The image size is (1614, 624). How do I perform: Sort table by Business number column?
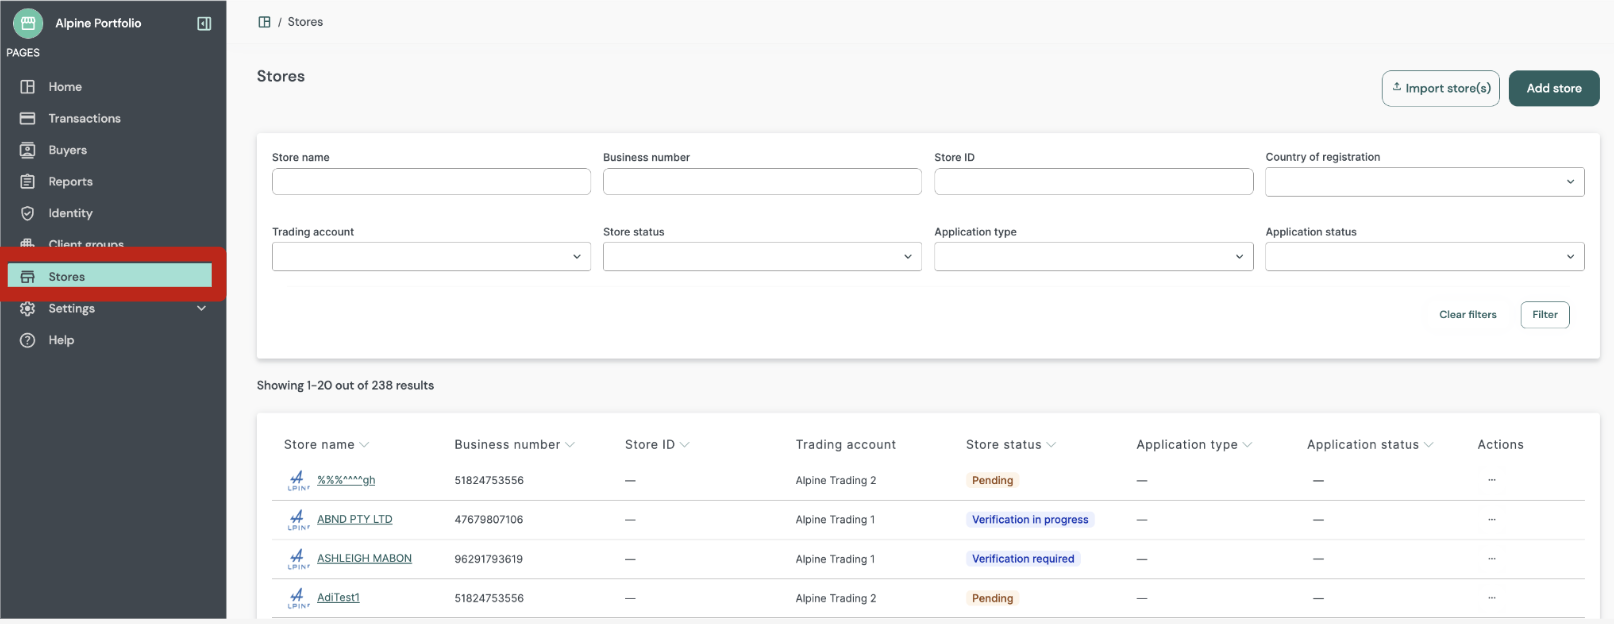tap(514, 445)
